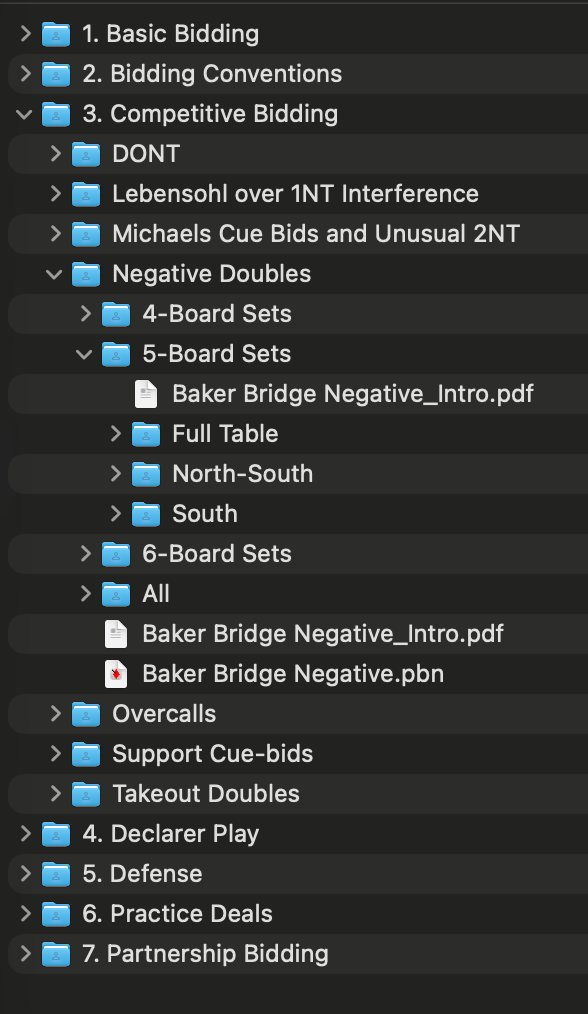Collapse the Negative Doubles folder
This screenshot has width=588, height=1014.
[x=55, y=273]
